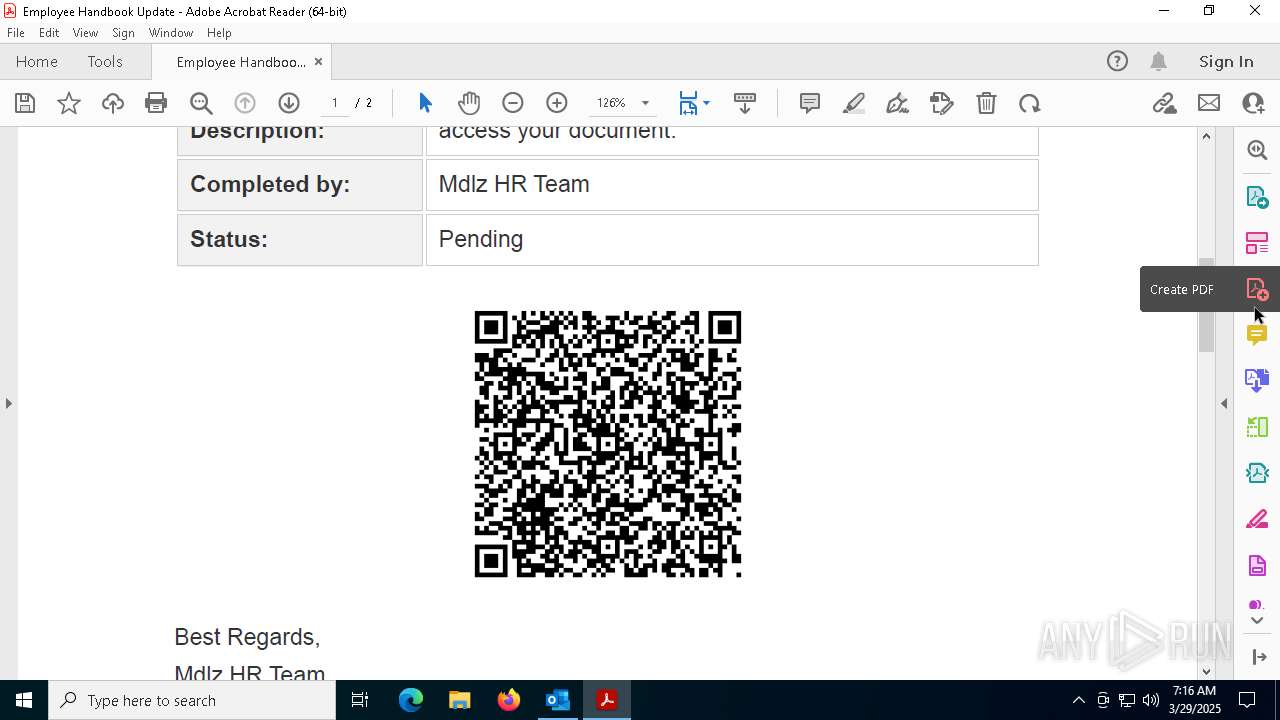Click the QR code image in the document
The image size is (1280, 720).
point(608,444)
